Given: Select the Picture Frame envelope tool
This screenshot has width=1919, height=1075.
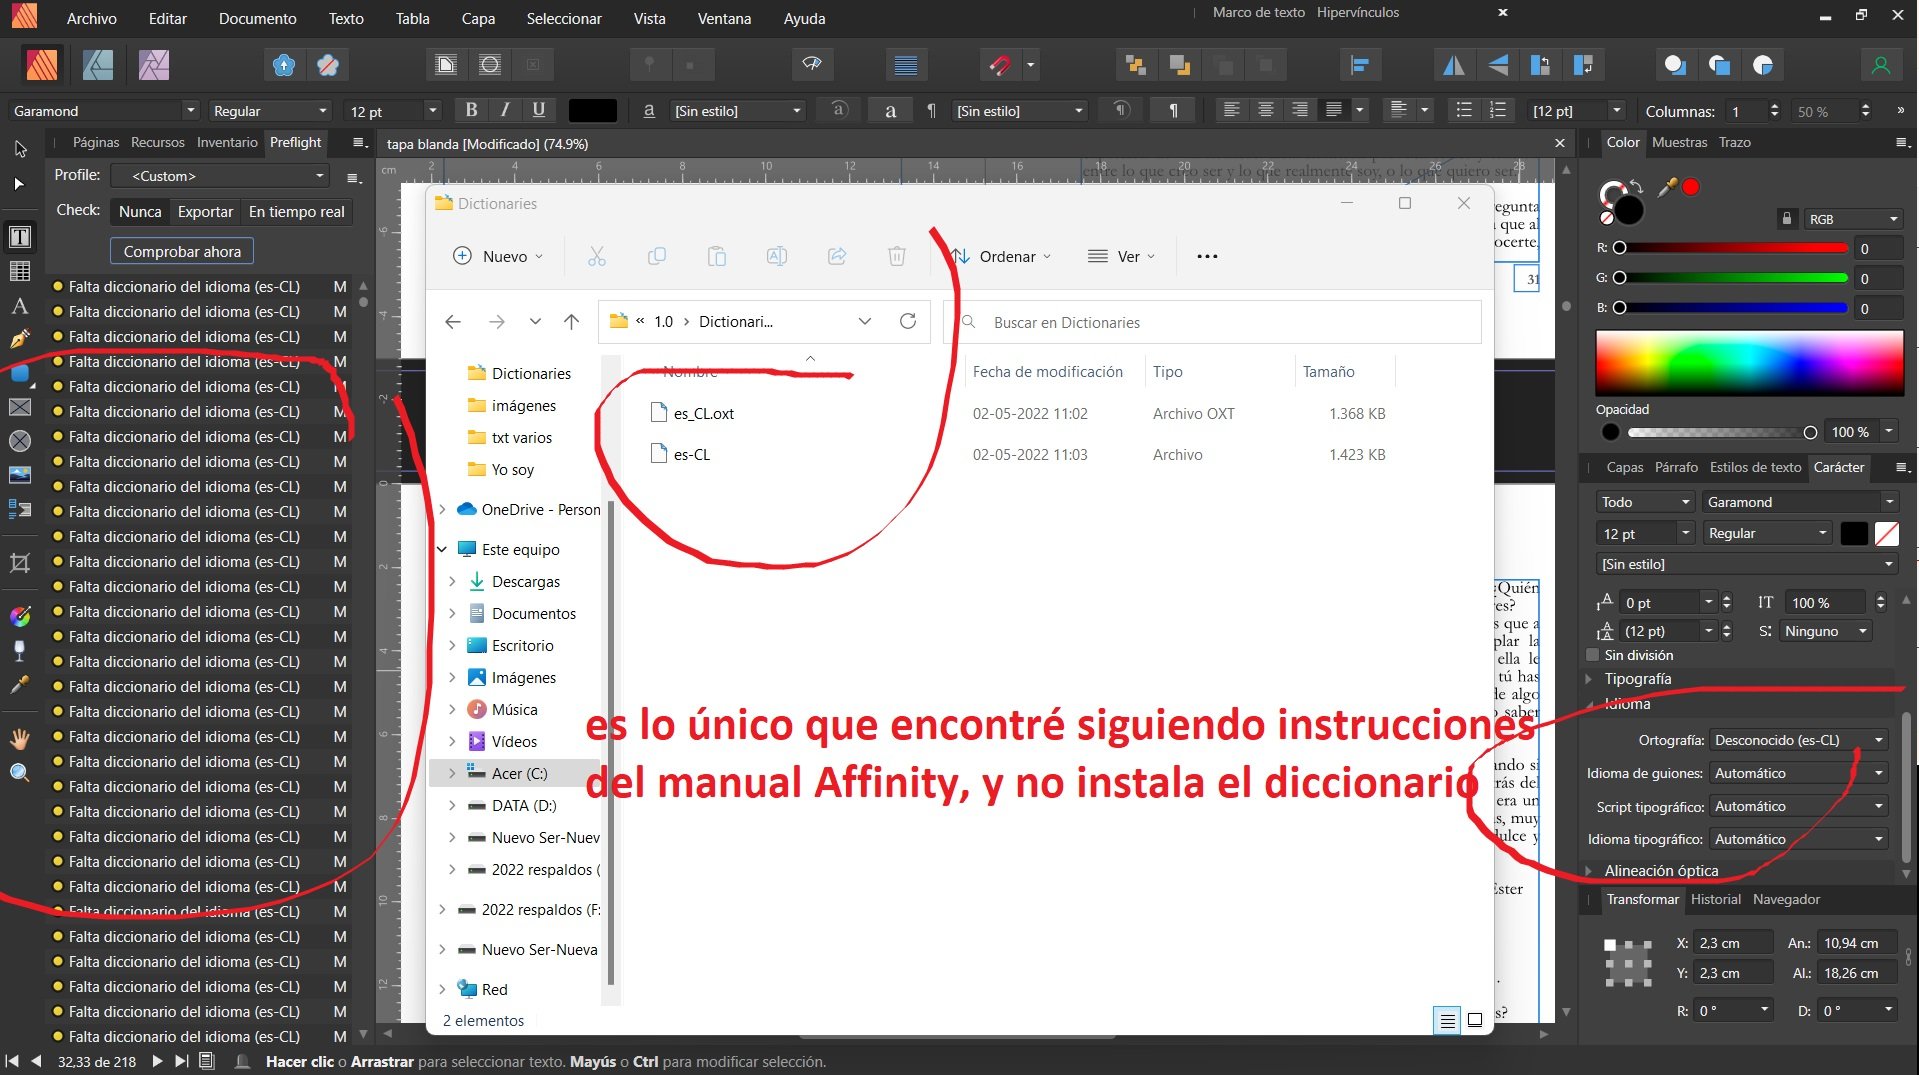Looking at the screenshot, I should click(20, 407).
